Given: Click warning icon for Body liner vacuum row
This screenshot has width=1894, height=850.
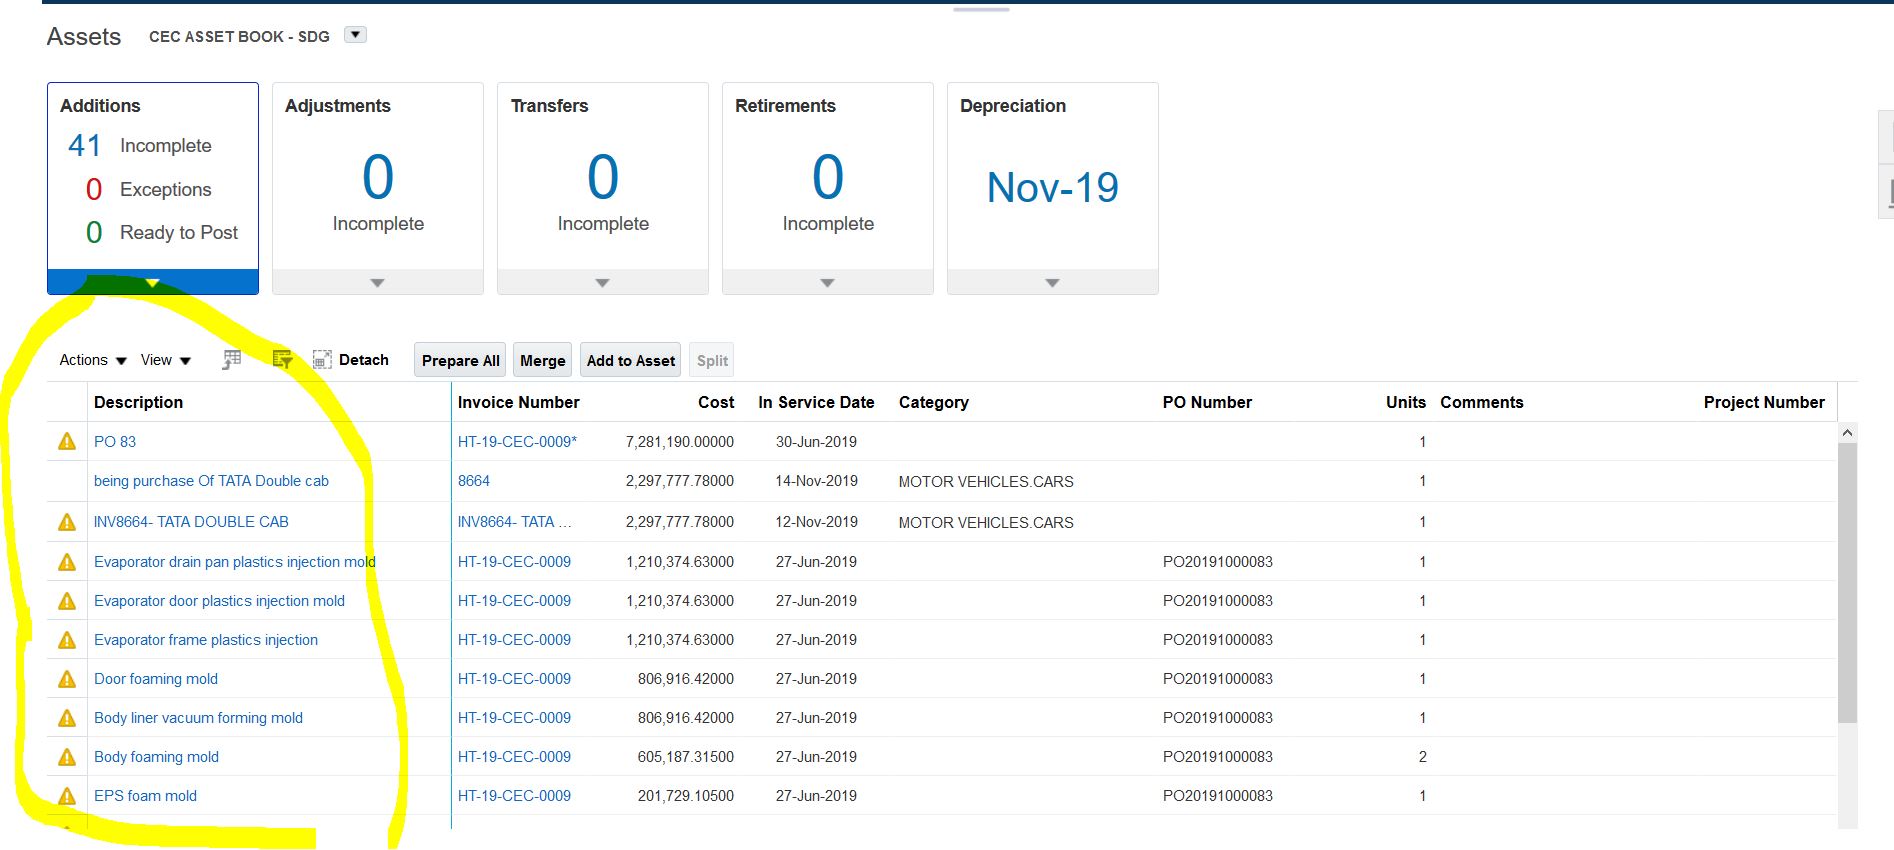Looking at the screenshot, I should coord(67,718).
